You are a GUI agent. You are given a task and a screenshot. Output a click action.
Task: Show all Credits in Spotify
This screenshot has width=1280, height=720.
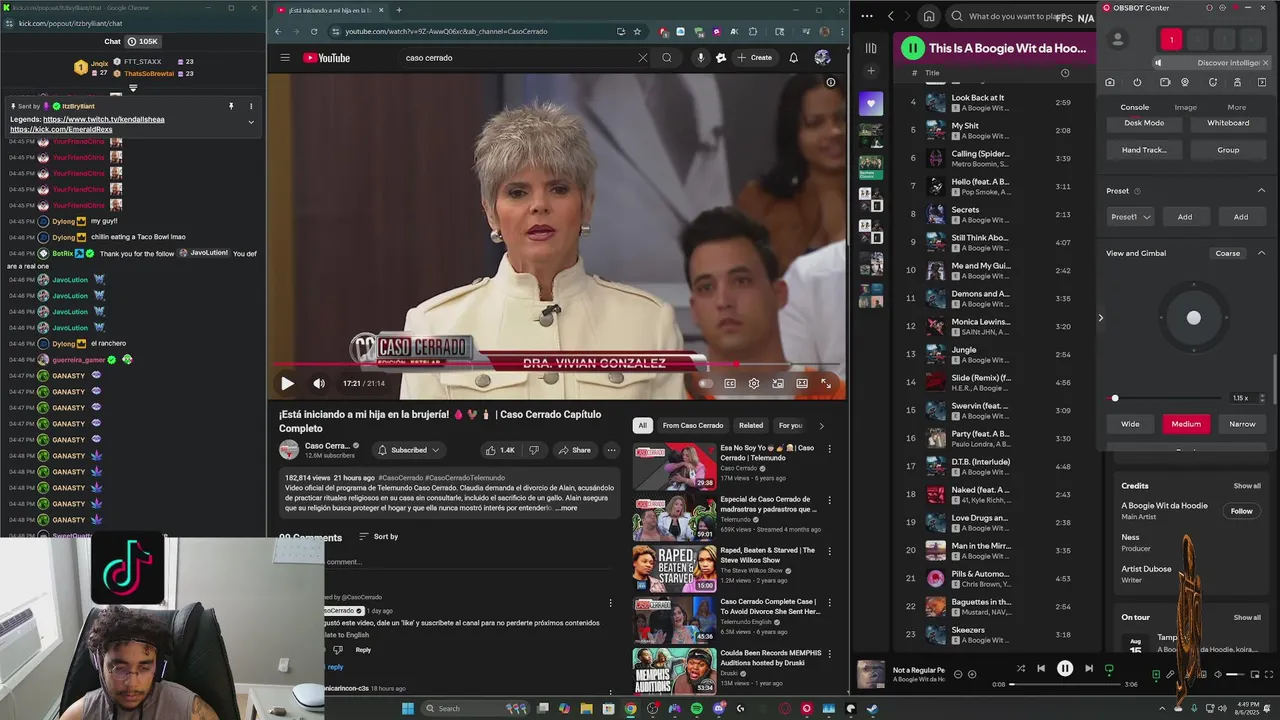point(1247,486)
